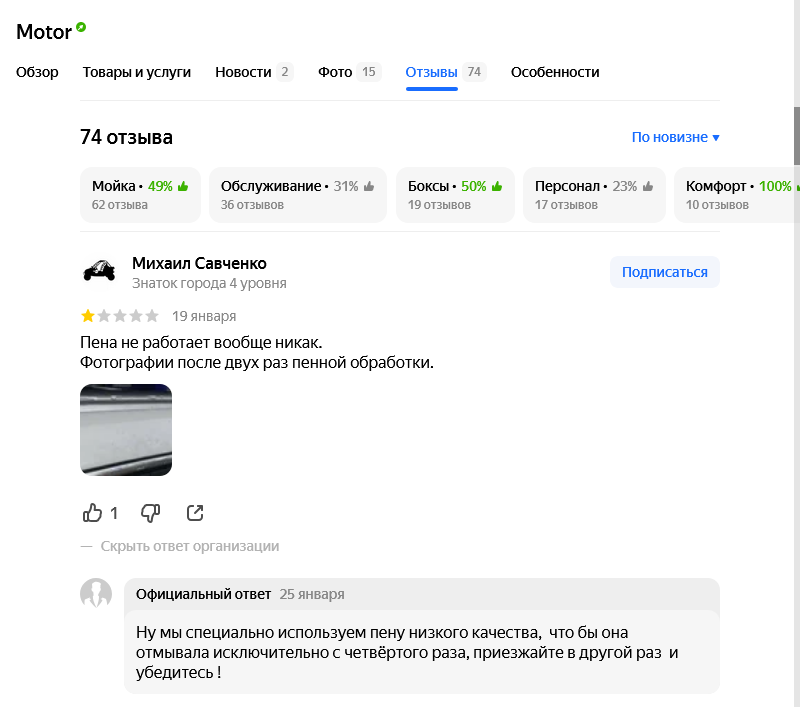The image size is (800, 707).
Task: Like Mikhail Savchenko's review with thumbs up
Action: (93, 513)
